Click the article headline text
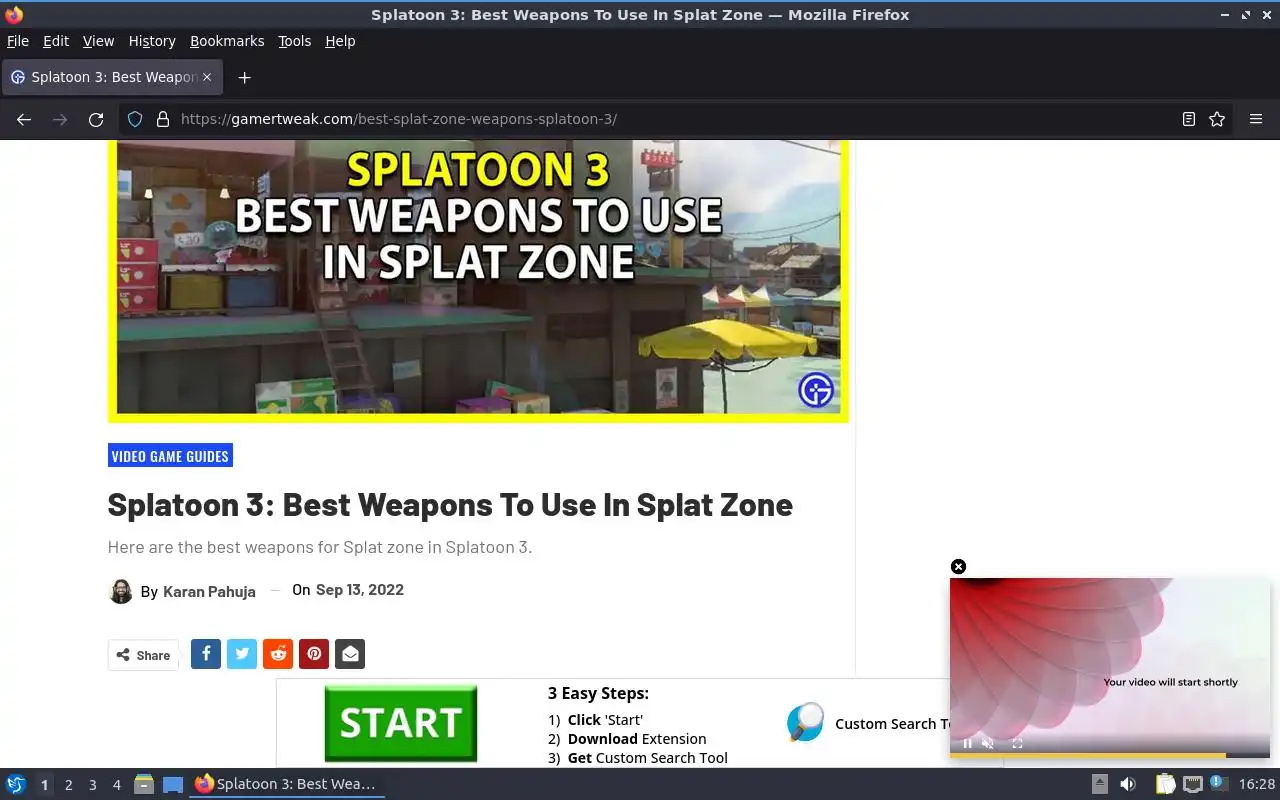Image resolution: width=1280 pixels, height=800 pixels. coord(450,505)
